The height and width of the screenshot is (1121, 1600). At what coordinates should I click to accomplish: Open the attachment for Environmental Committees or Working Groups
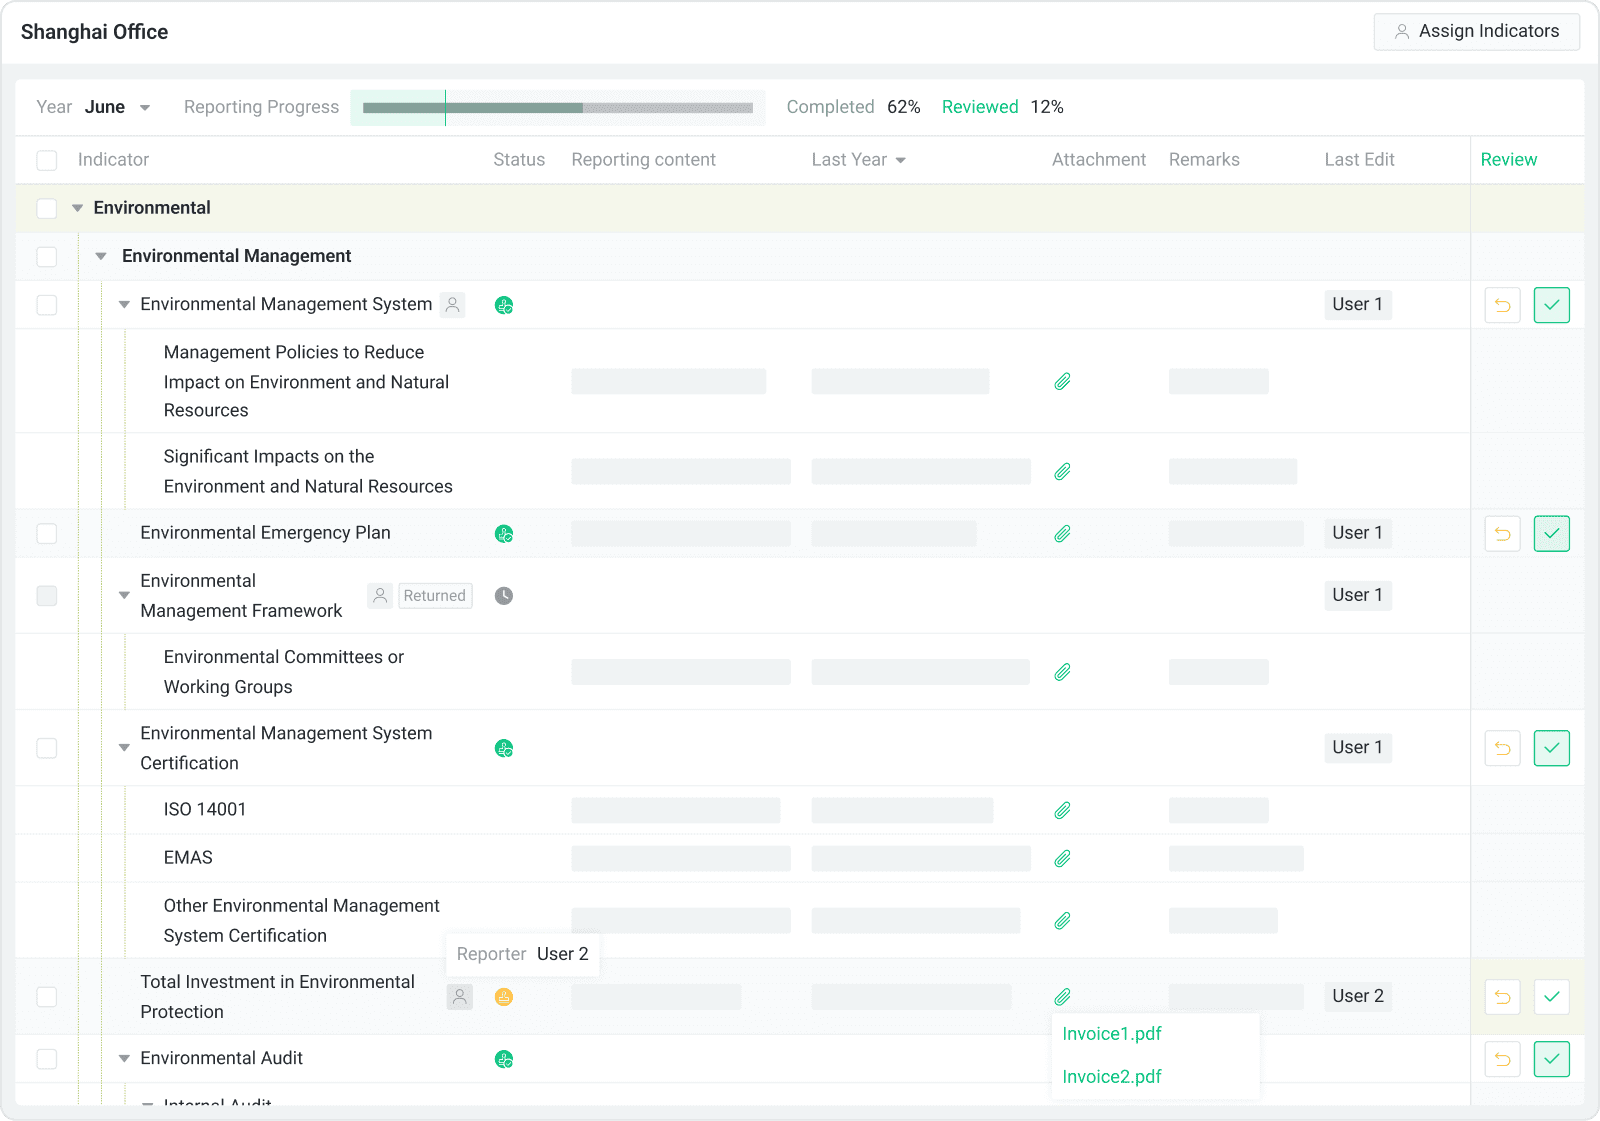[x=1062, y=672]
